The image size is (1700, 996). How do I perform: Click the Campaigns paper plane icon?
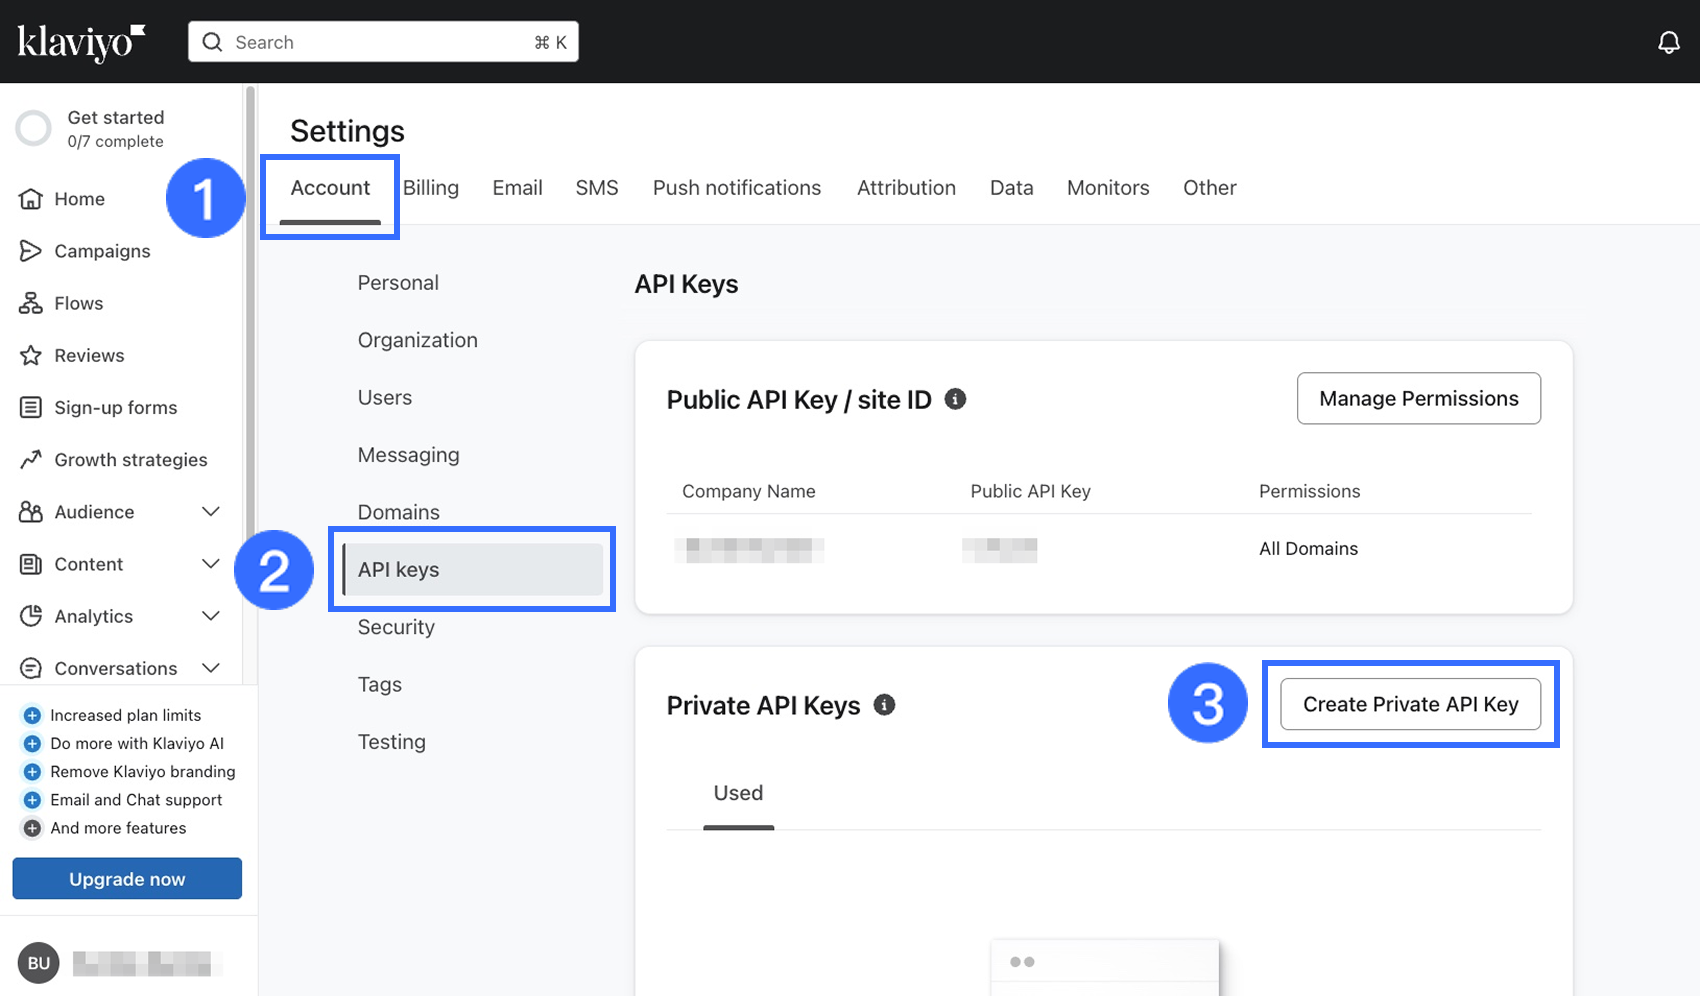coord(31,251)
